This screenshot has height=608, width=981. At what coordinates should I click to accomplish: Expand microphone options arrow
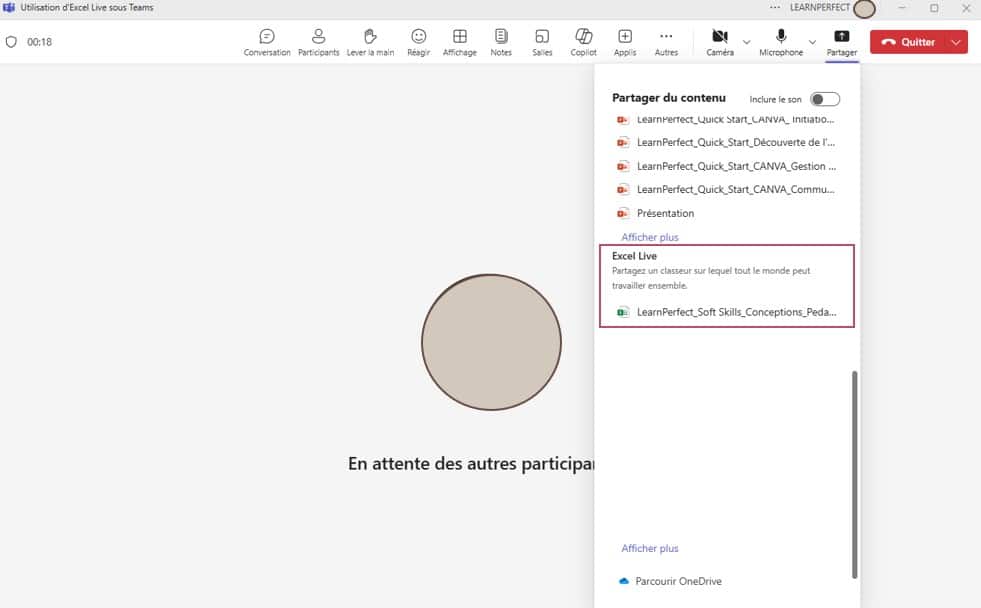[812, 42]
